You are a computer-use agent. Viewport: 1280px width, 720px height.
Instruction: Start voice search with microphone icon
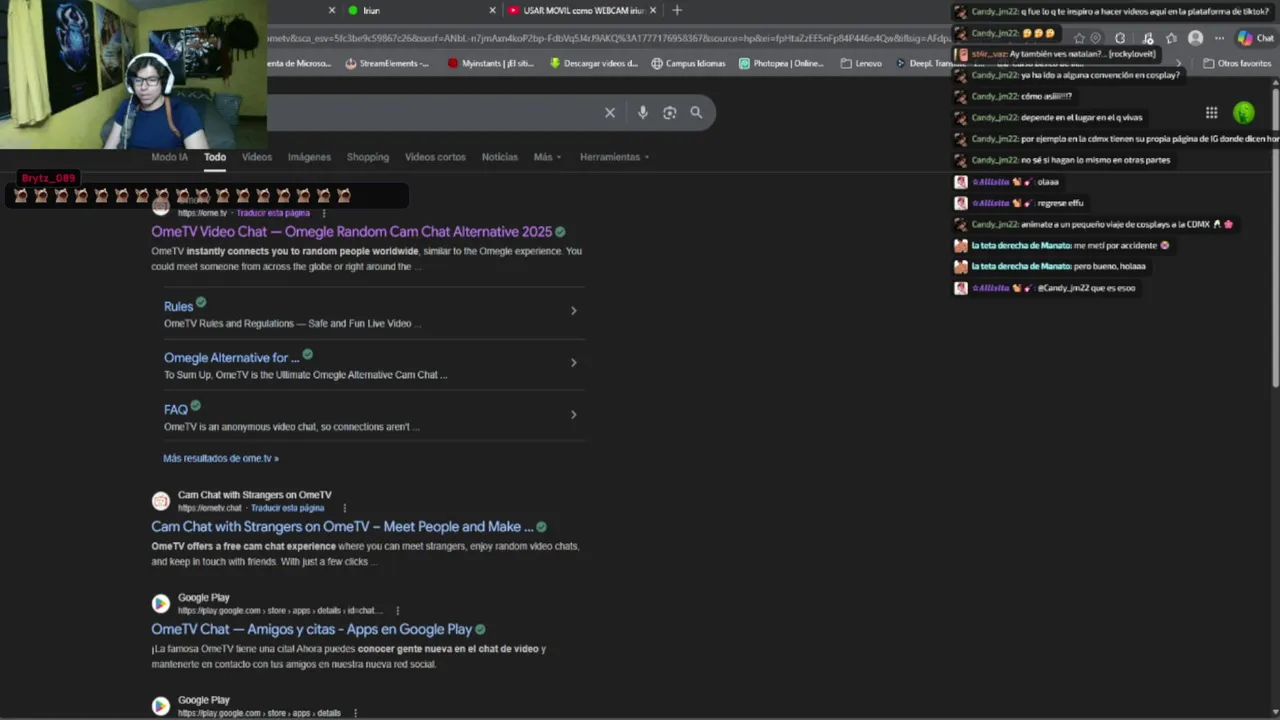tap(643, 113)
